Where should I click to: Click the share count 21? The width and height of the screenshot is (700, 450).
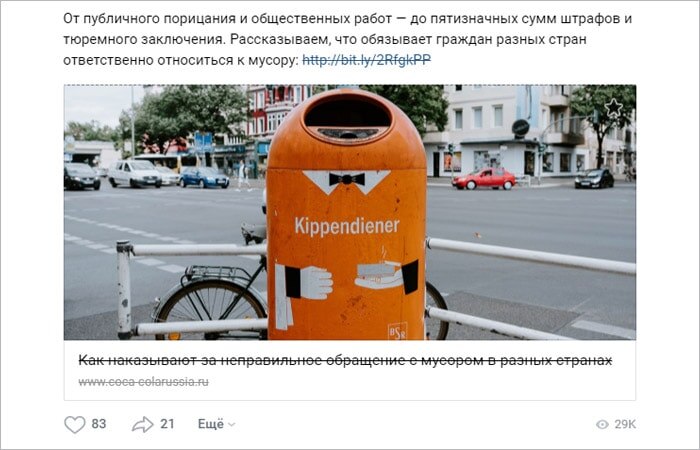(167, 424)
